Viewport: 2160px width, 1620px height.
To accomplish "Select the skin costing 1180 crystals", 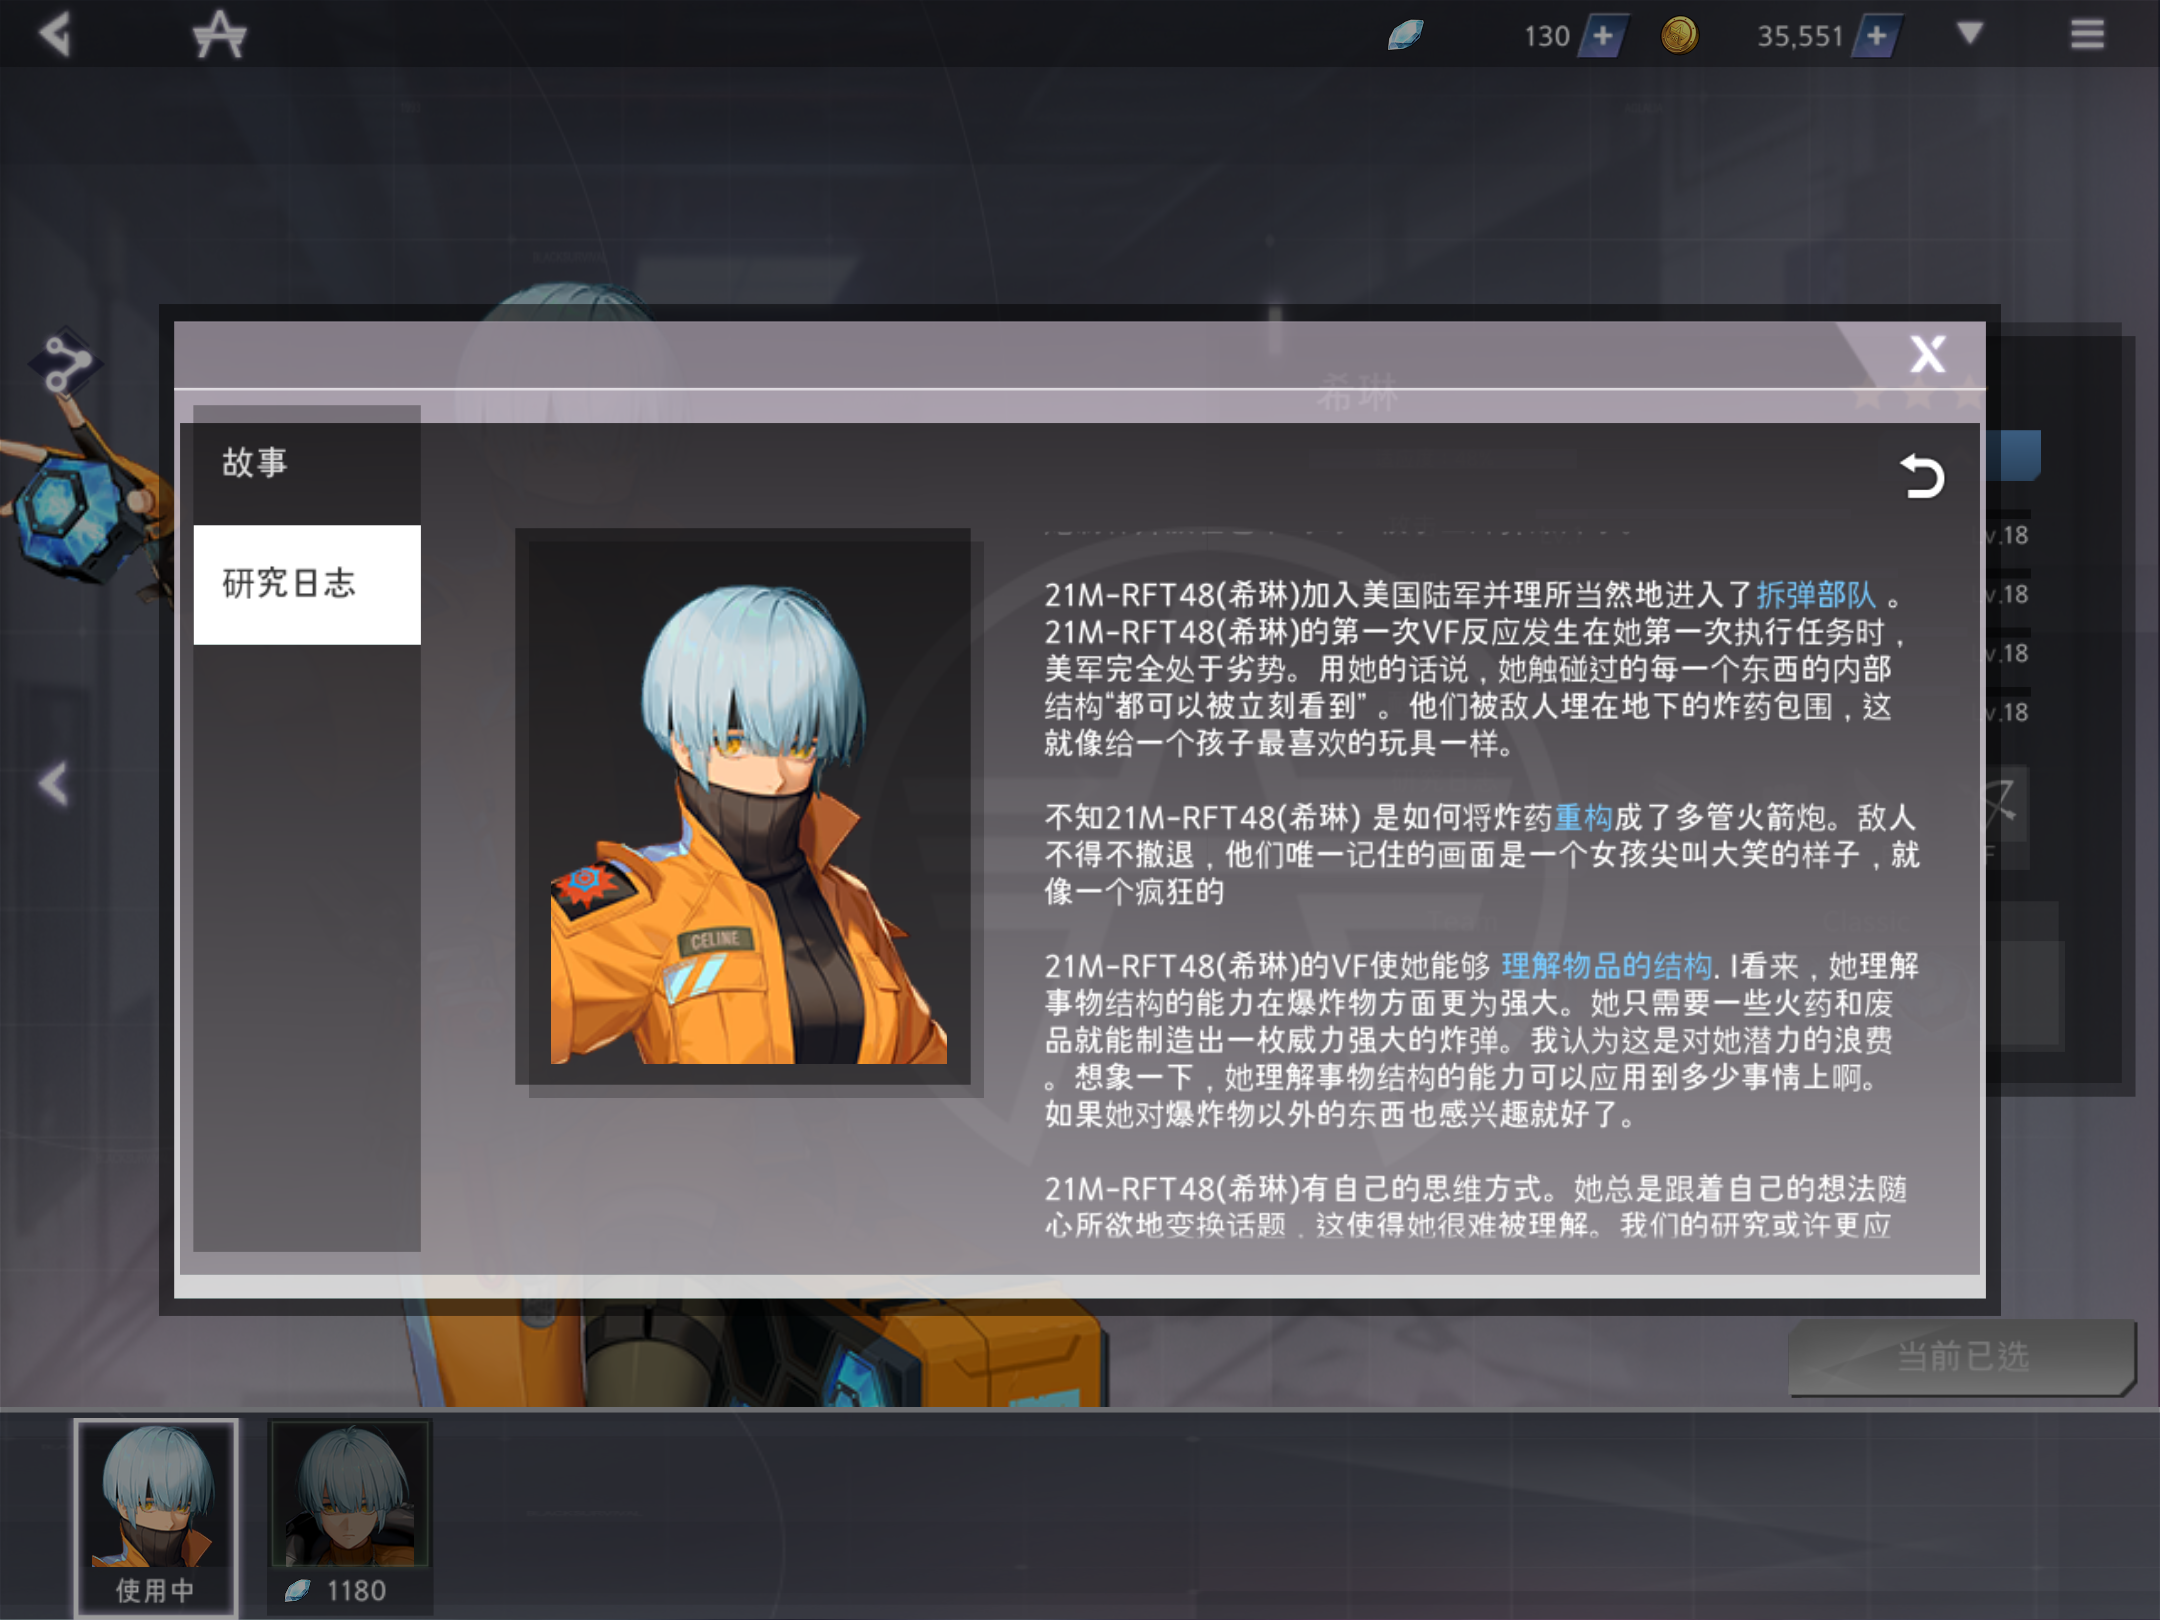I will [x=350, y=1517].
